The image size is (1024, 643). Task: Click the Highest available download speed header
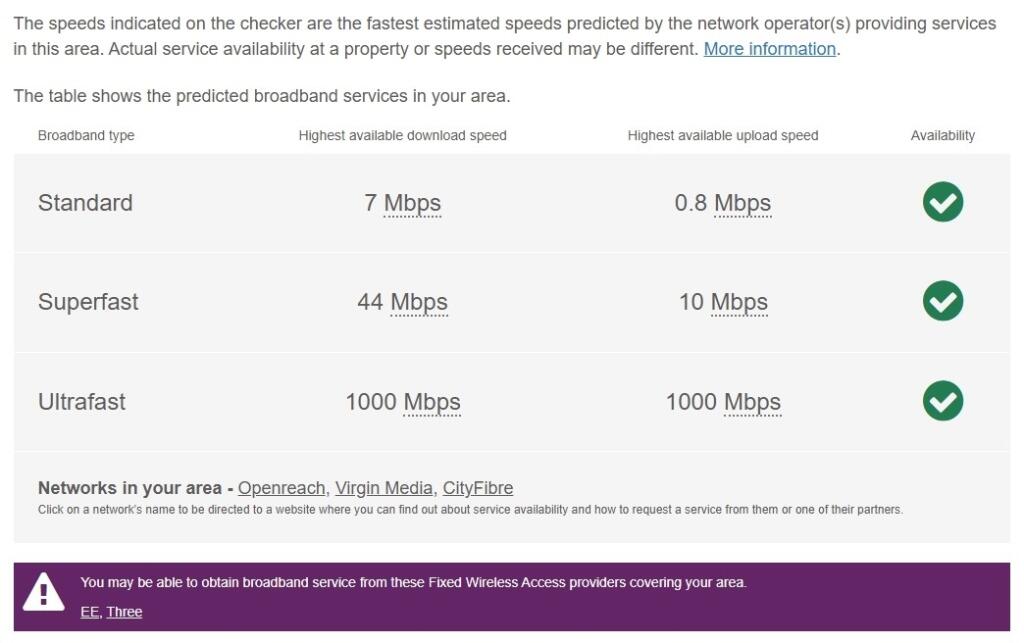[x=402, y=135]
